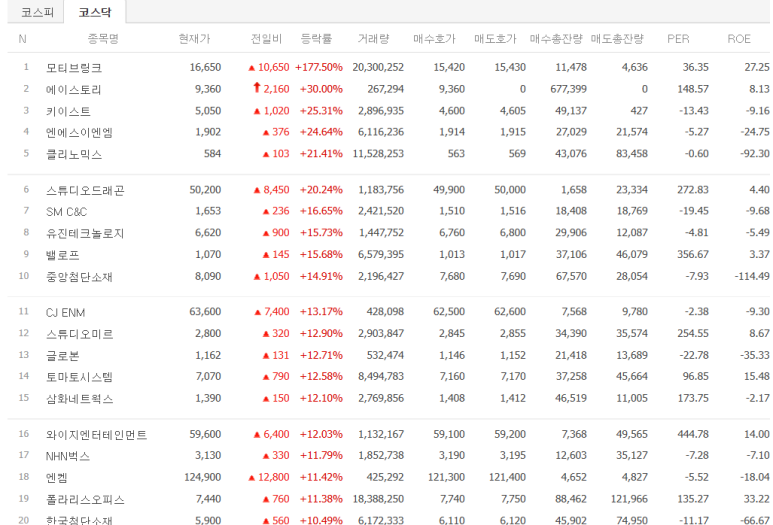The height and width of the screenshot is (525, 773).
Task: Open stock 에이스토리
Action: pyautogui.click(x=73, y=89)
